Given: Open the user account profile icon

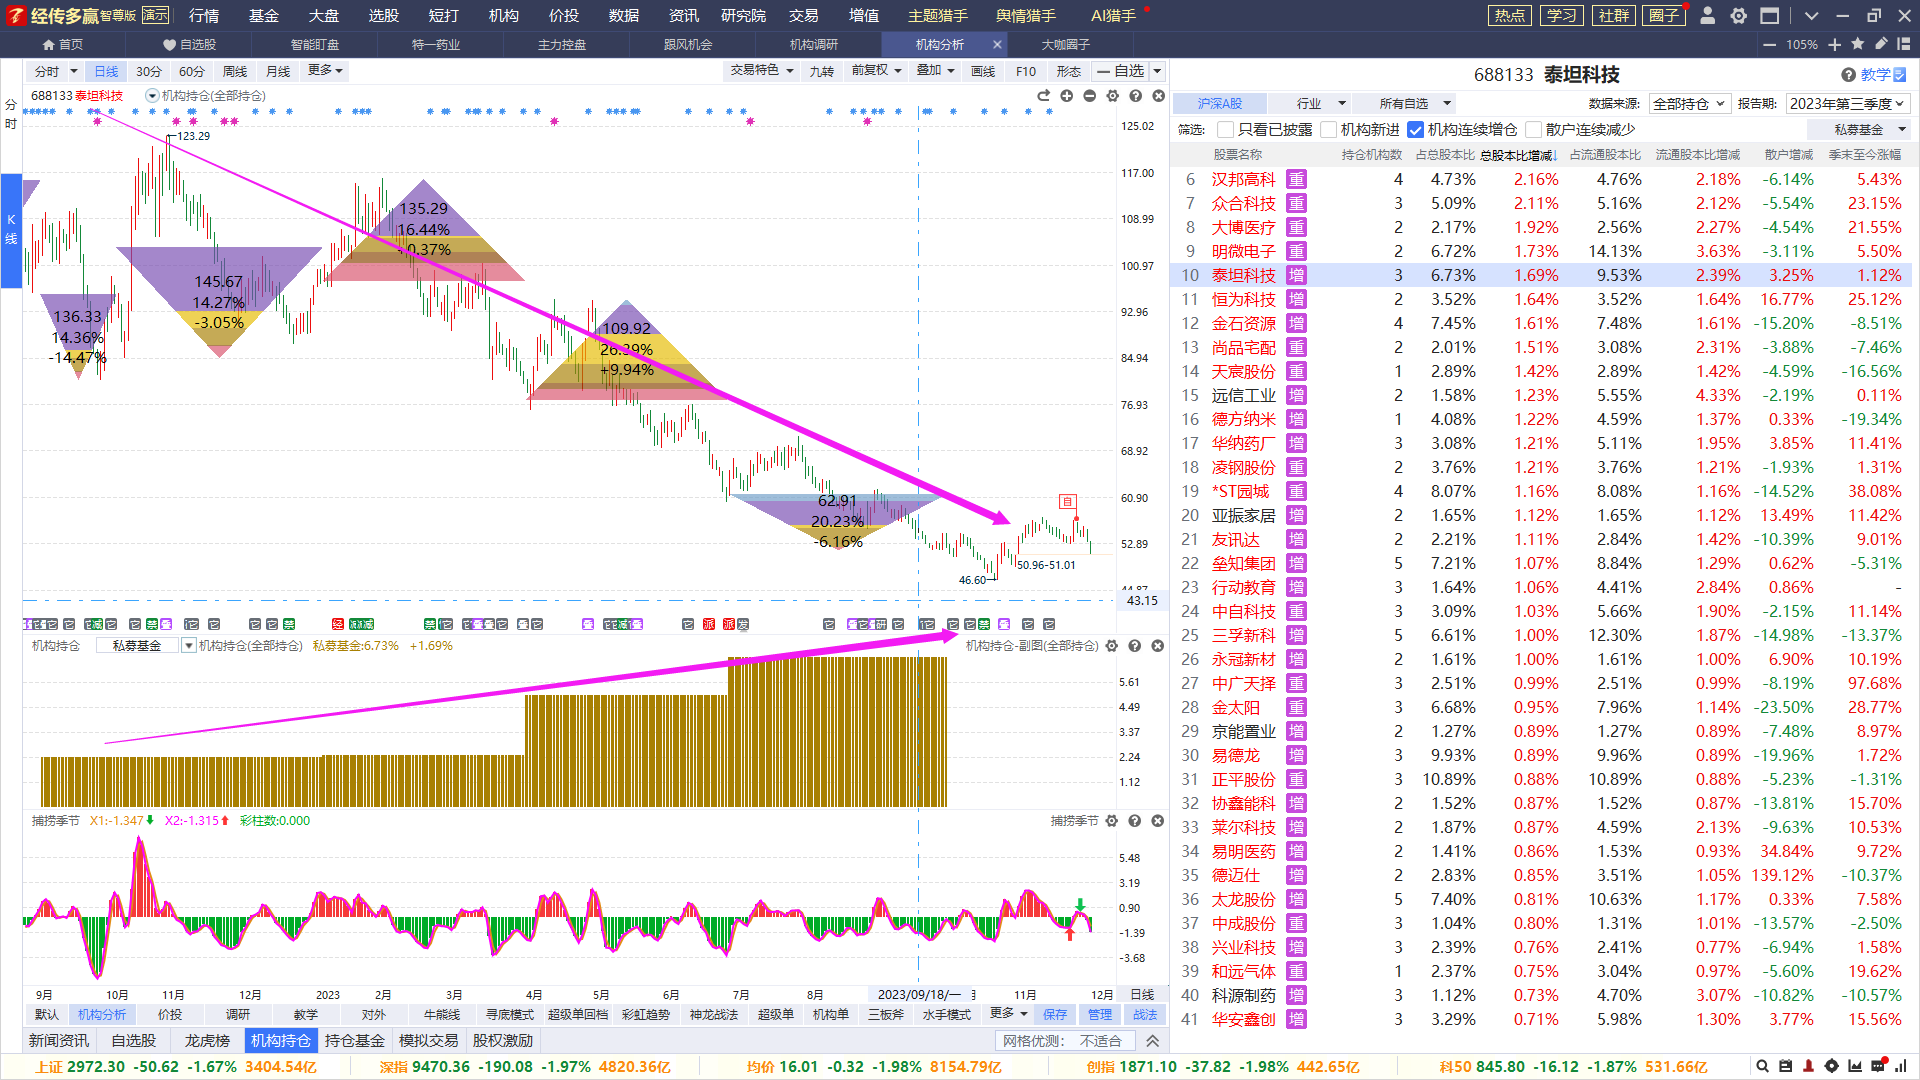Looking at the screenshot, I should coord(1708,16).
